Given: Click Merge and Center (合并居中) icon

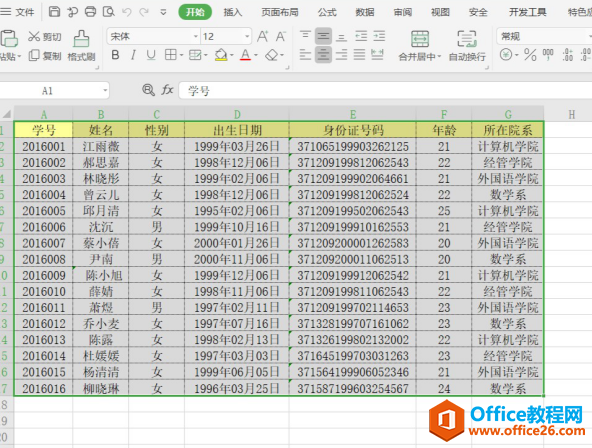Looking at the screenshot, I should click(x=419, y=39).
